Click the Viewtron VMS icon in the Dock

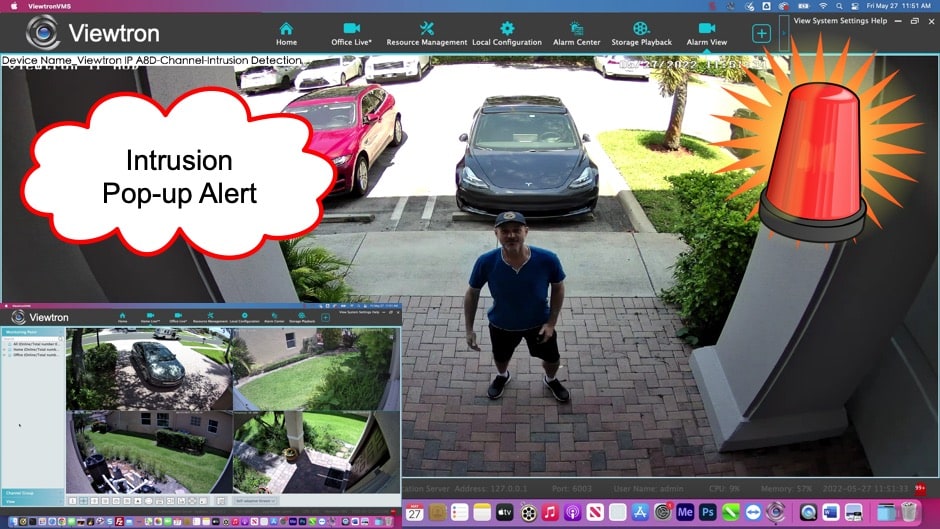pos(775,512)
